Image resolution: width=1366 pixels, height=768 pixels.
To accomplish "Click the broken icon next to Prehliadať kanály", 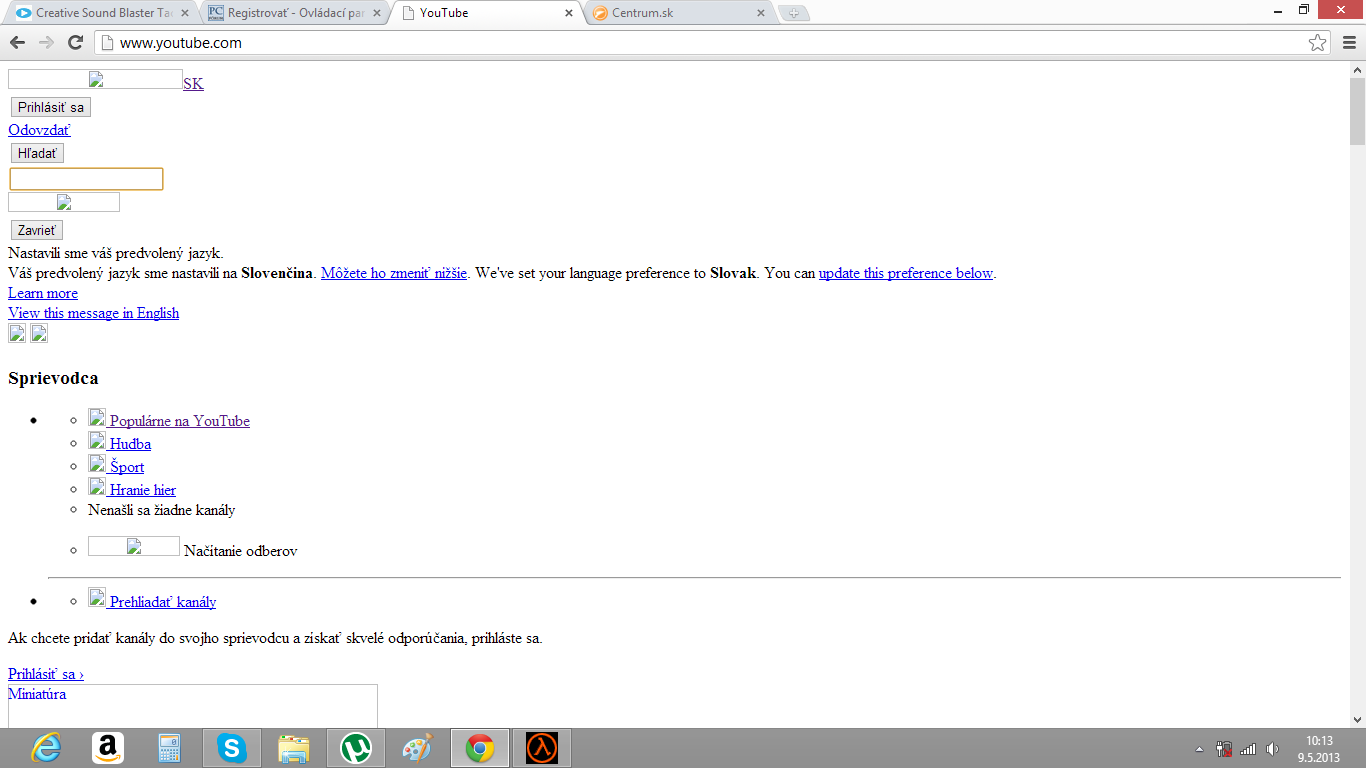I will (x=97, y=598).
